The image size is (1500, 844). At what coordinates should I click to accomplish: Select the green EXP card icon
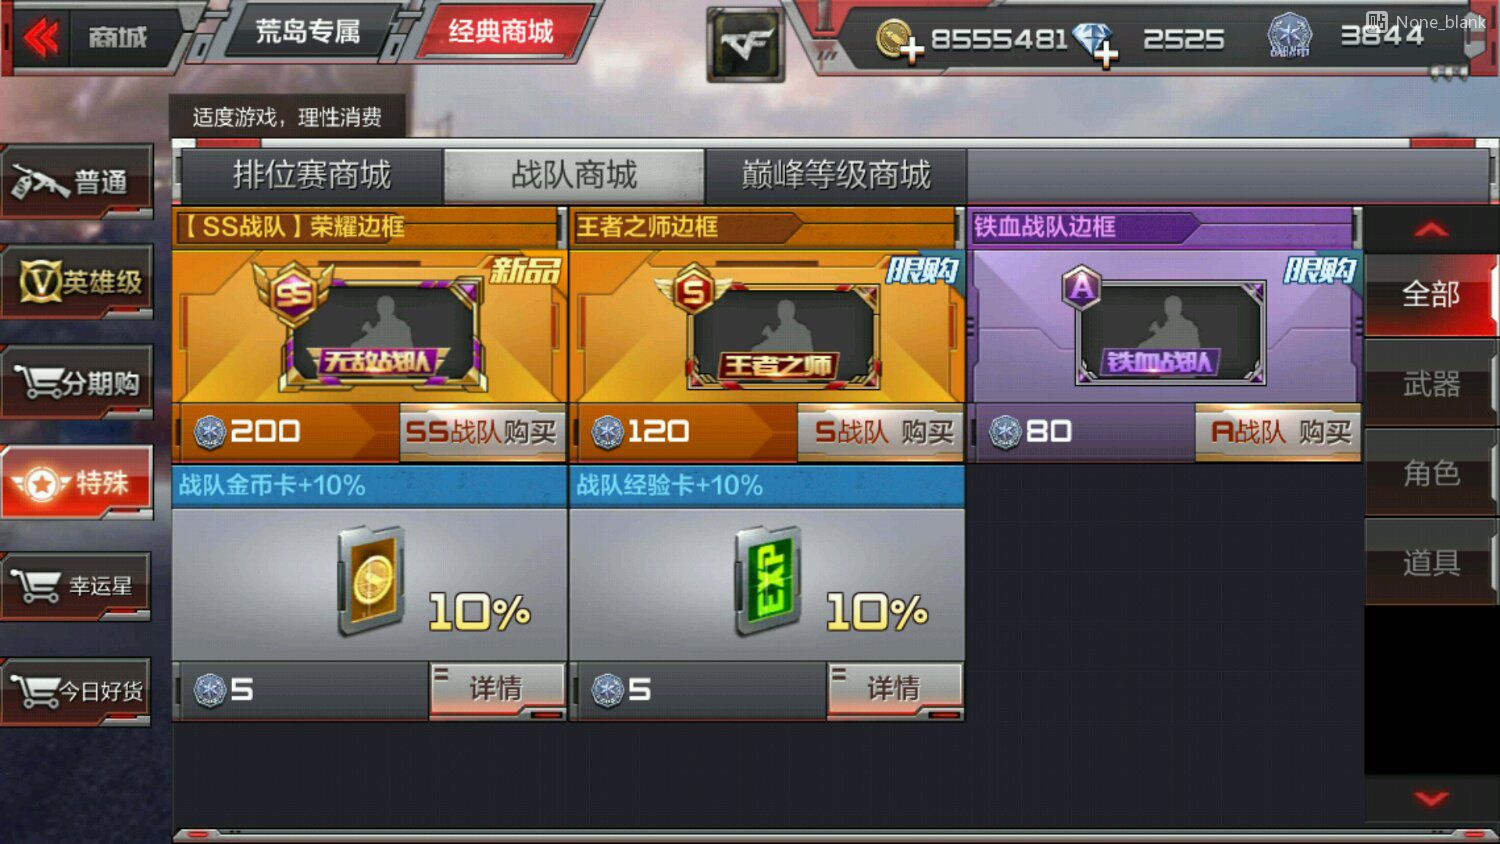pyautogui.click(x=768, y=581)
